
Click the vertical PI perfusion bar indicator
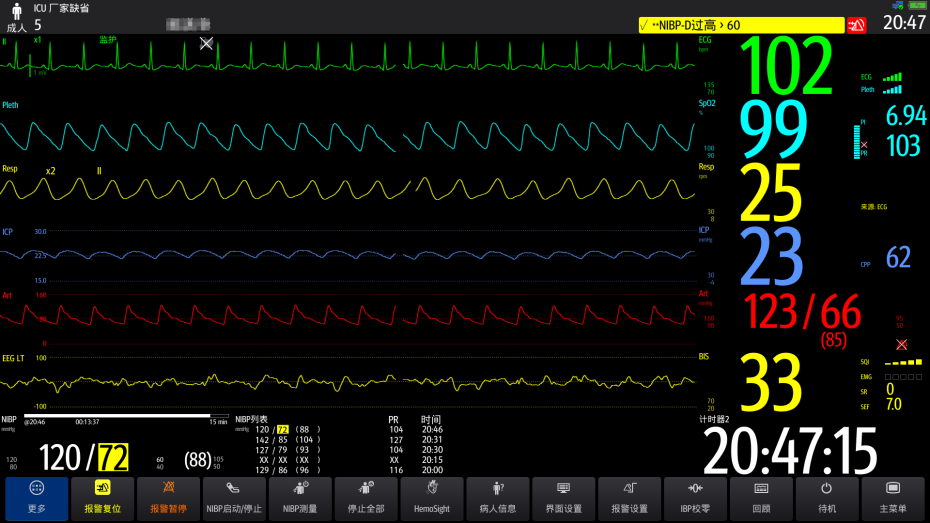856,142
